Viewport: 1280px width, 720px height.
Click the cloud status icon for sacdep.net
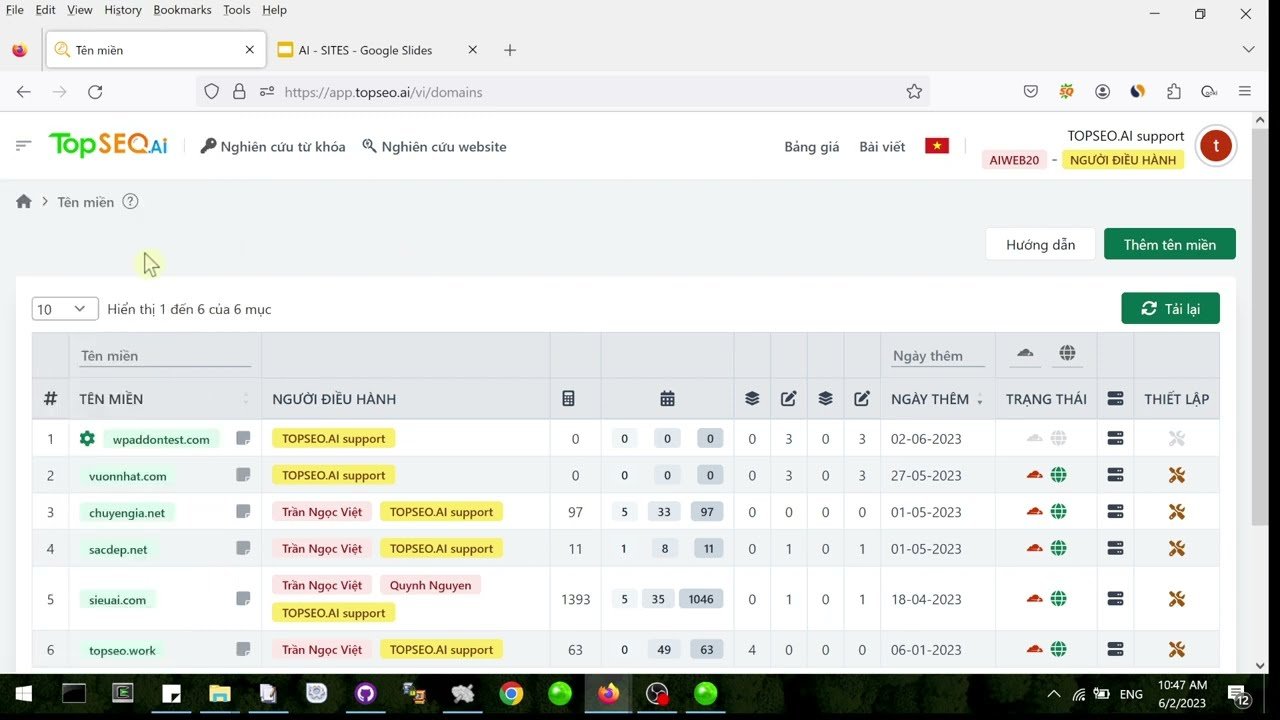tap(1035, 548)
